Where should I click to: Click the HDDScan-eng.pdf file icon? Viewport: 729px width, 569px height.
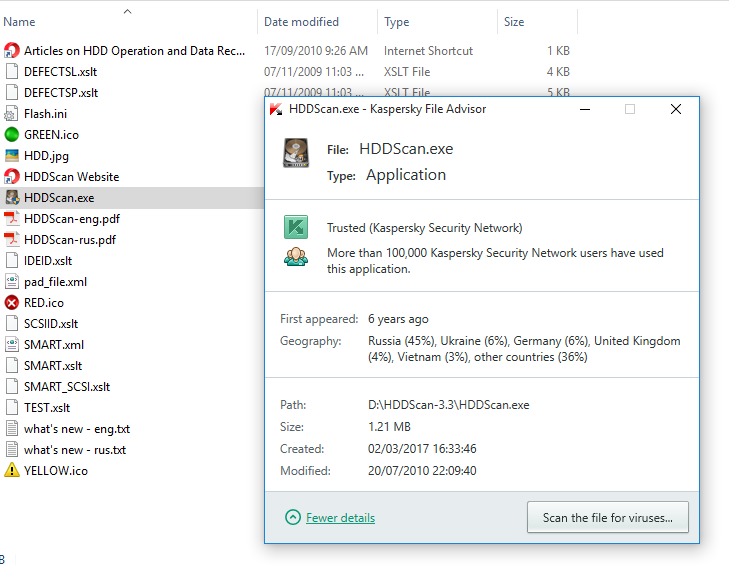pyautogui.click(x=12, y=219)
